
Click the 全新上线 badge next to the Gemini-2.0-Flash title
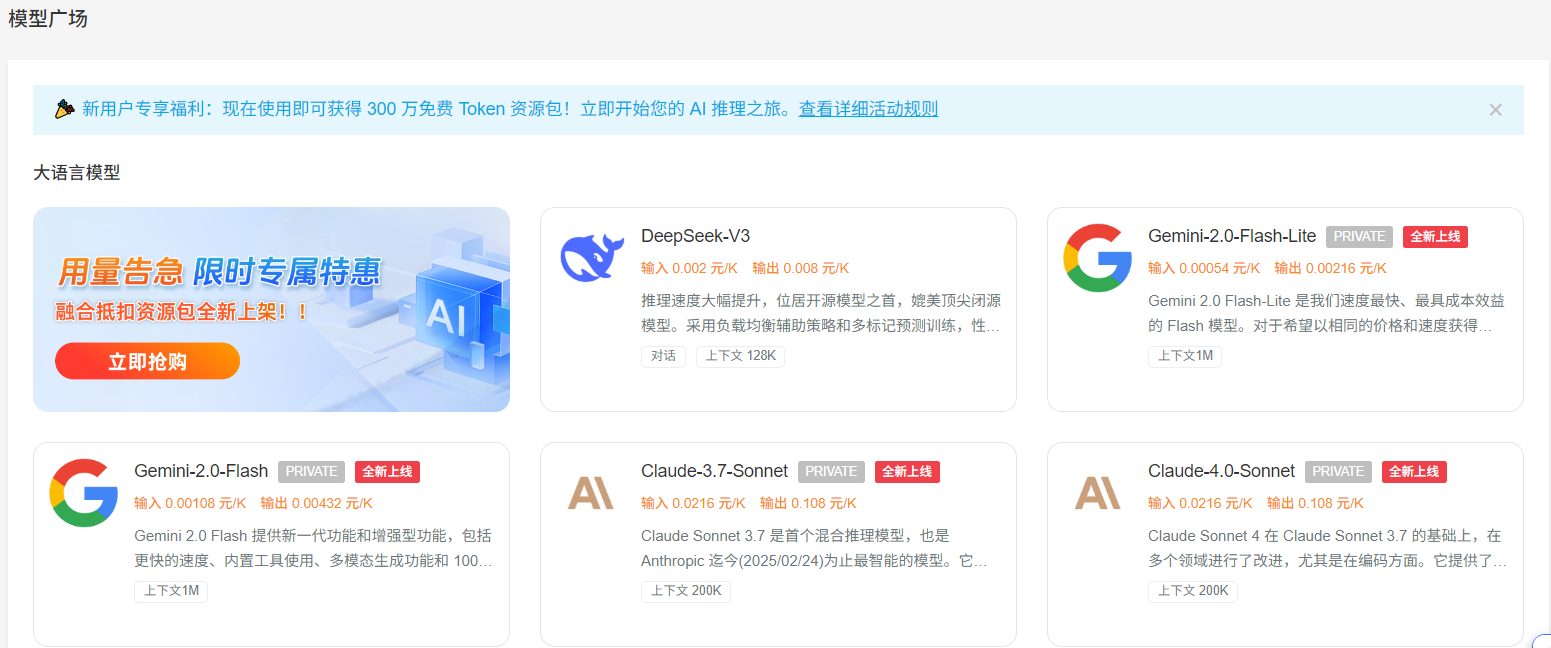point(387,472)
